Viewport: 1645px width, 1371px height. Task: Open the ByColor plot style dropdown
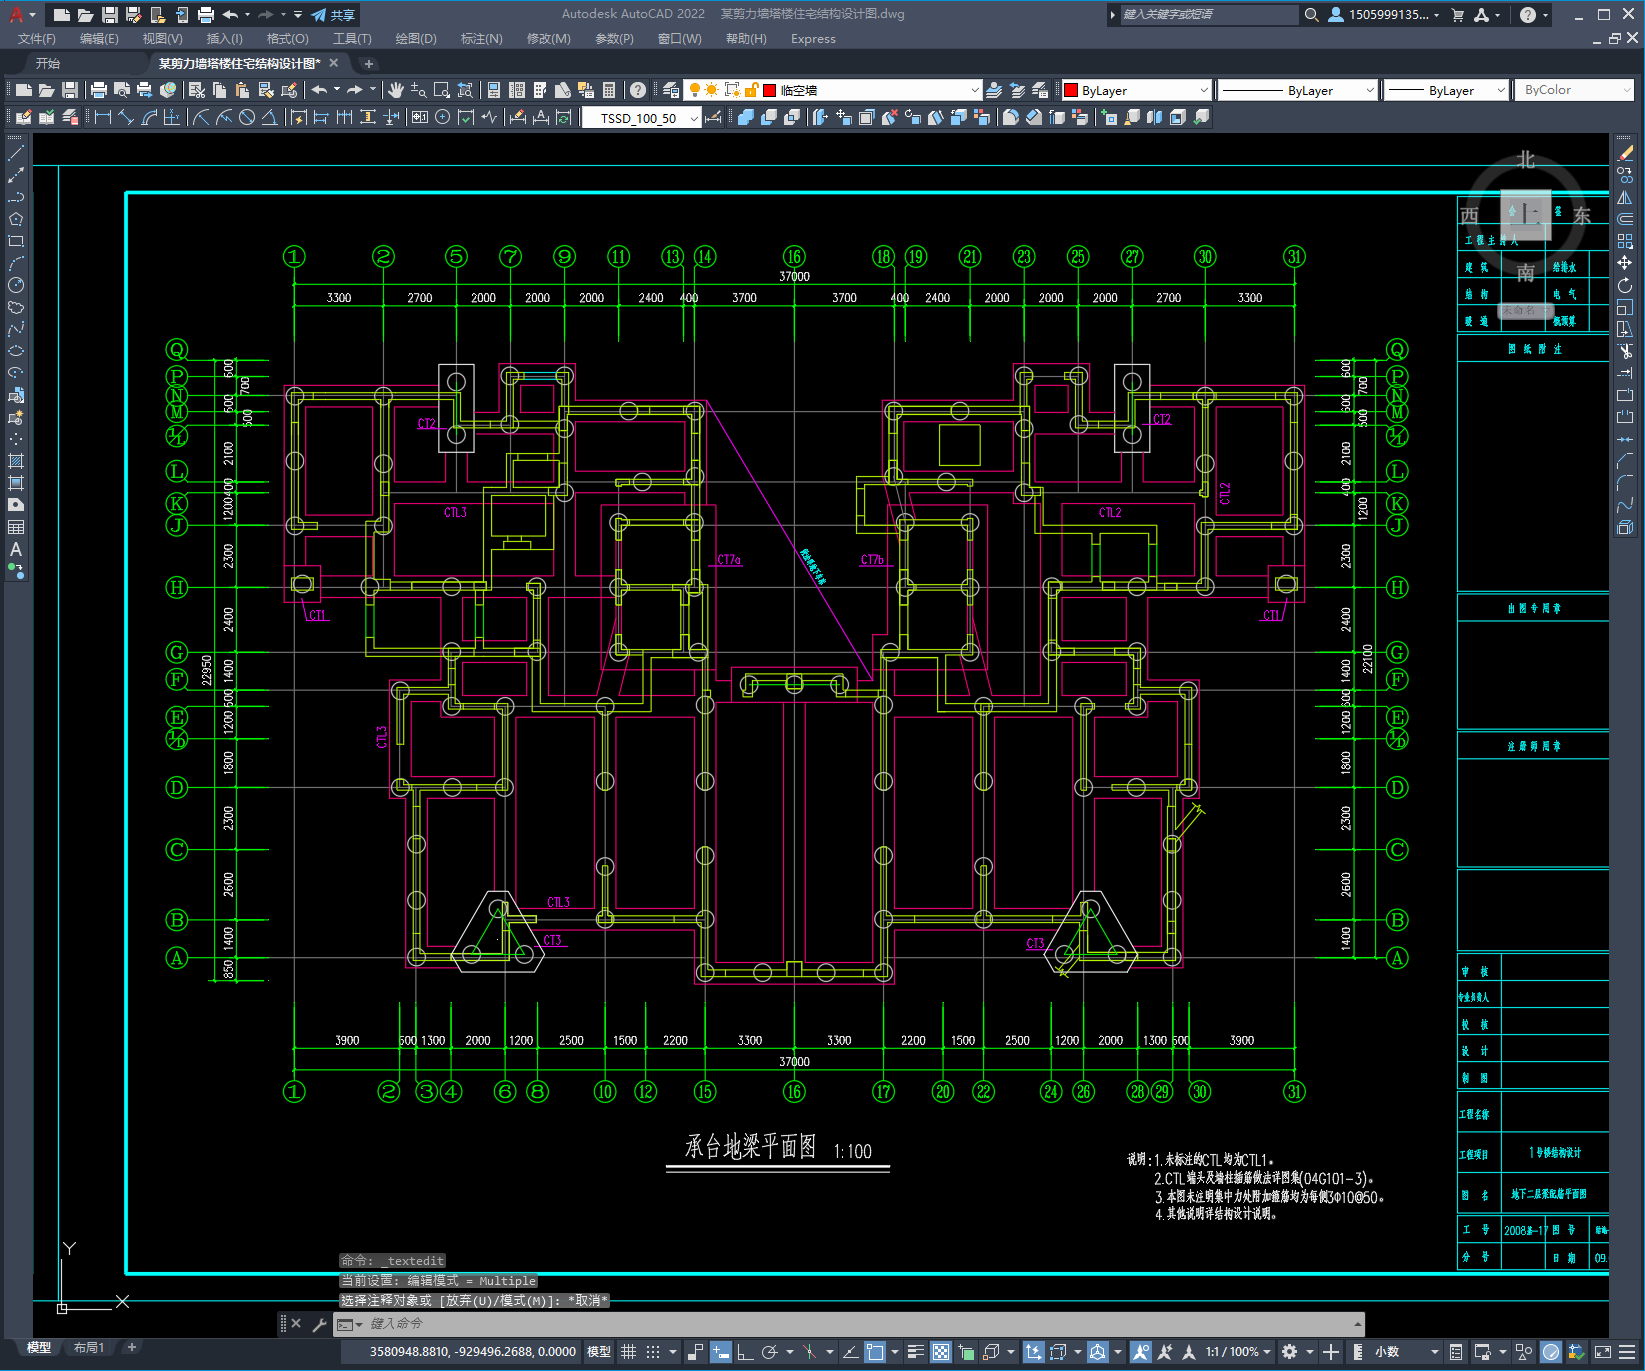pos(1575,90)
